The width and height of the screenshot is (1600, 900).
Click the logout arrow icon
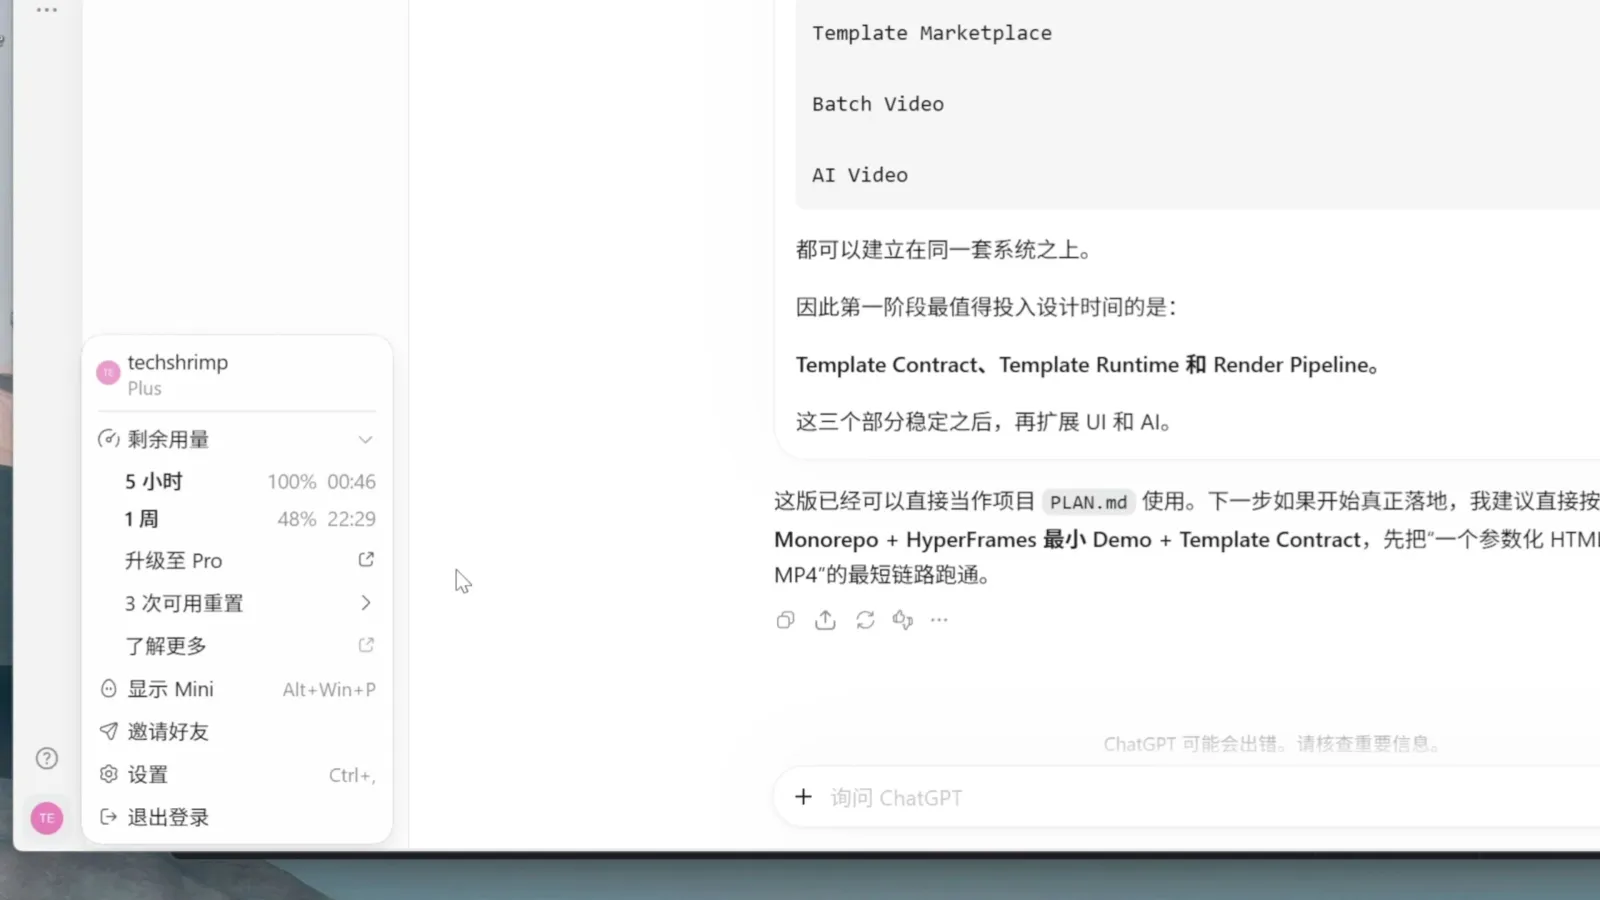click(x=109, y=817)
